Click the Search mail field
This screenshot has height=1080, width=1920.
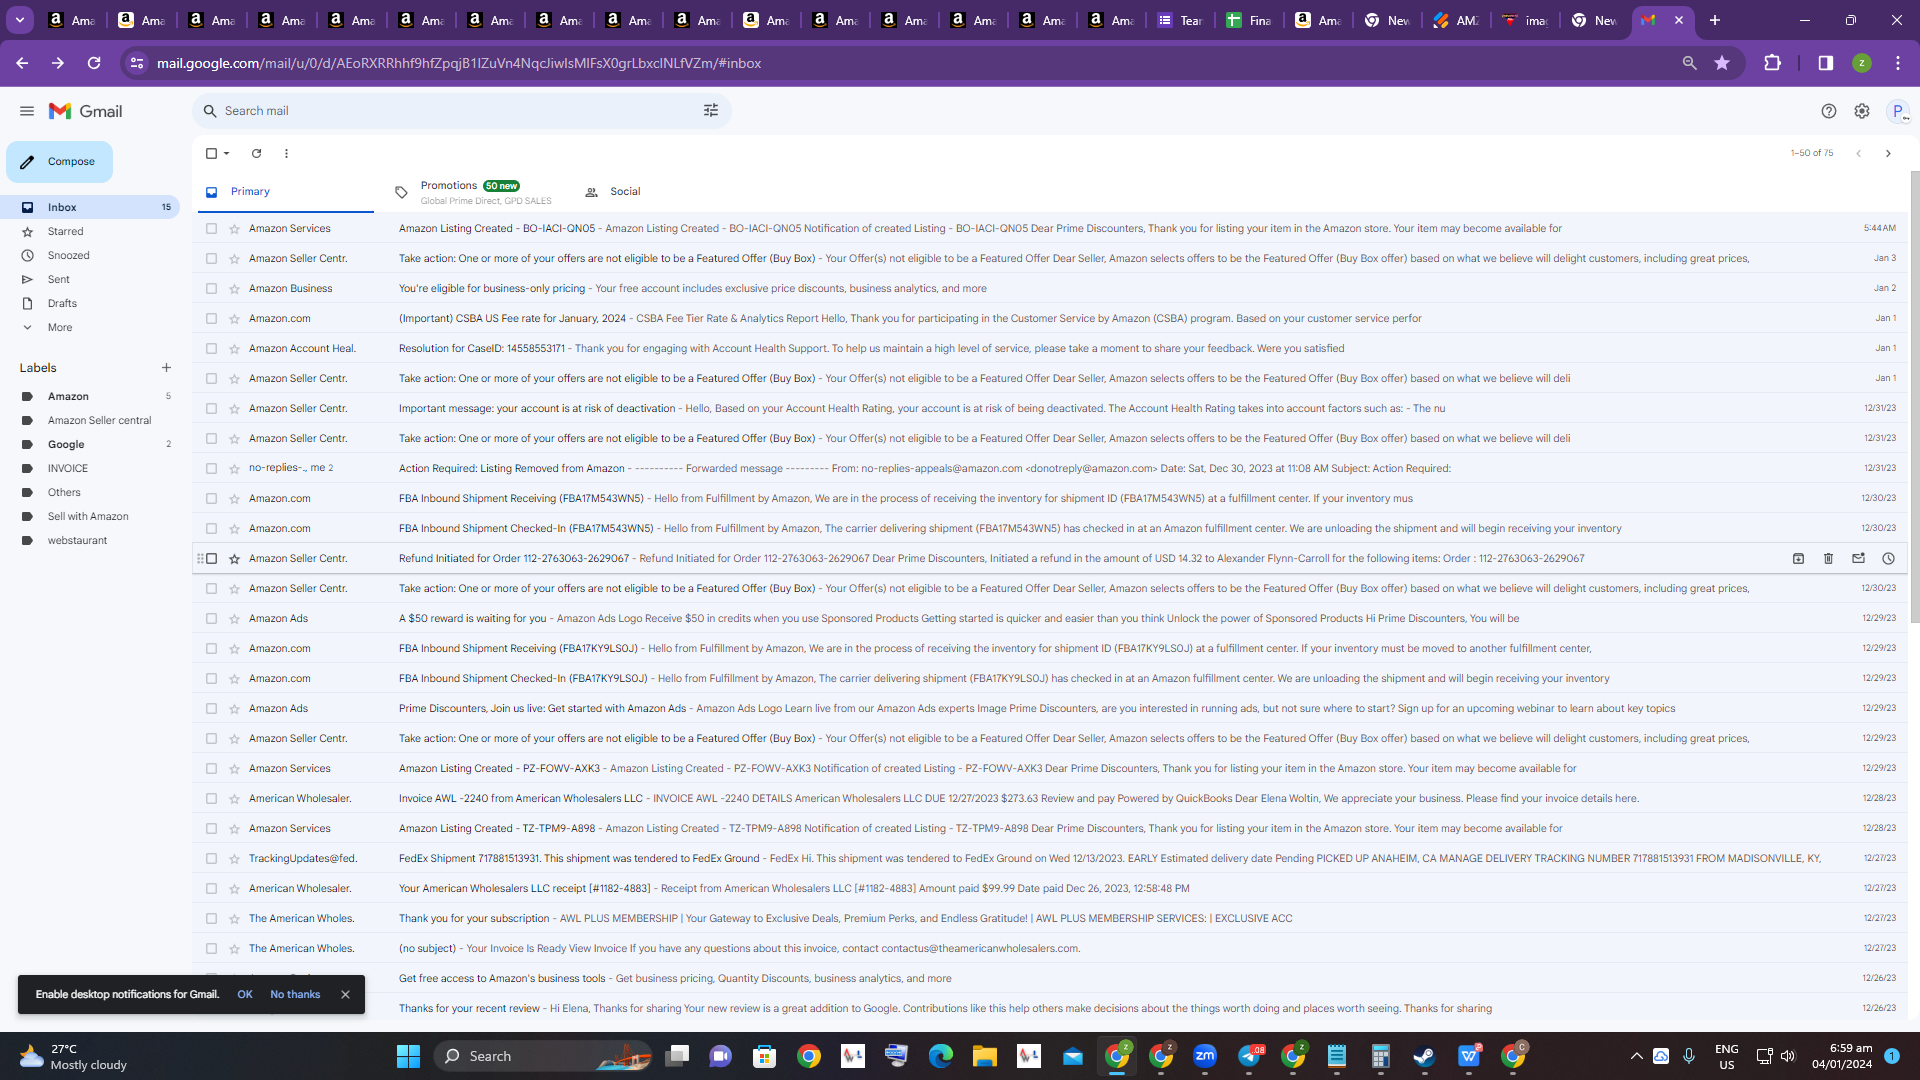(x=460, y=111)
